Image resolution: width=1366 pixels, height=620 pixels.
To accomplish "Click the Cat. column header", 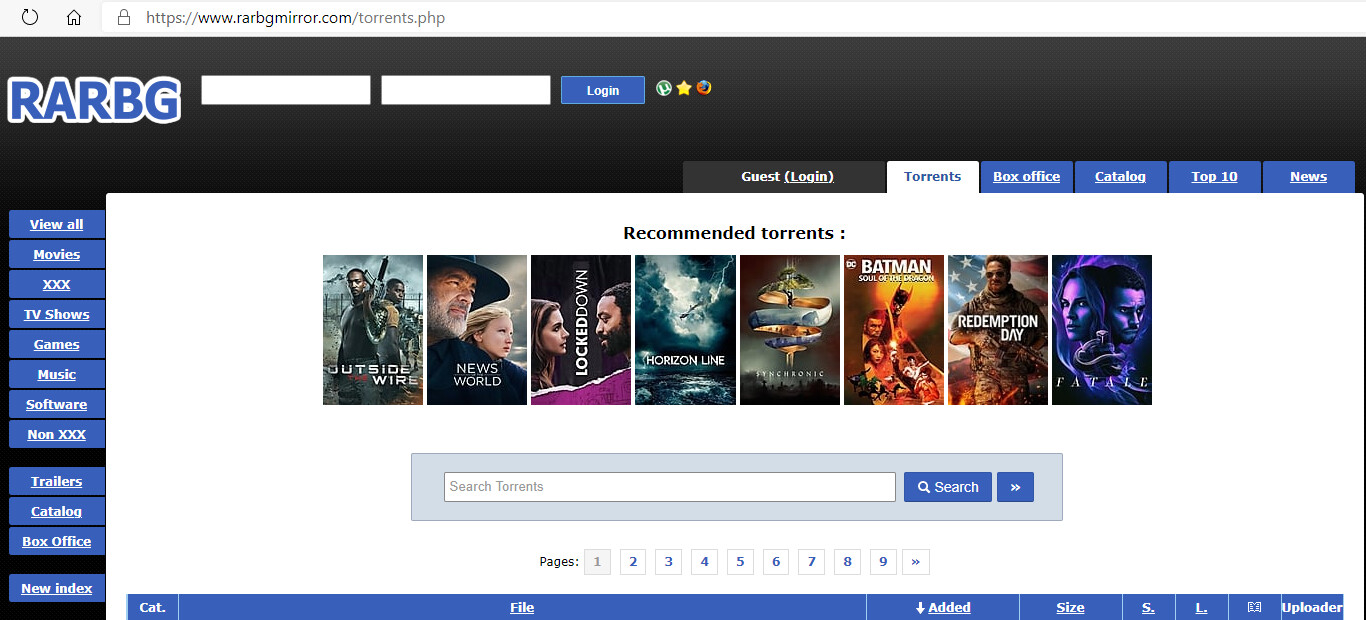I will tap(152, 607).
